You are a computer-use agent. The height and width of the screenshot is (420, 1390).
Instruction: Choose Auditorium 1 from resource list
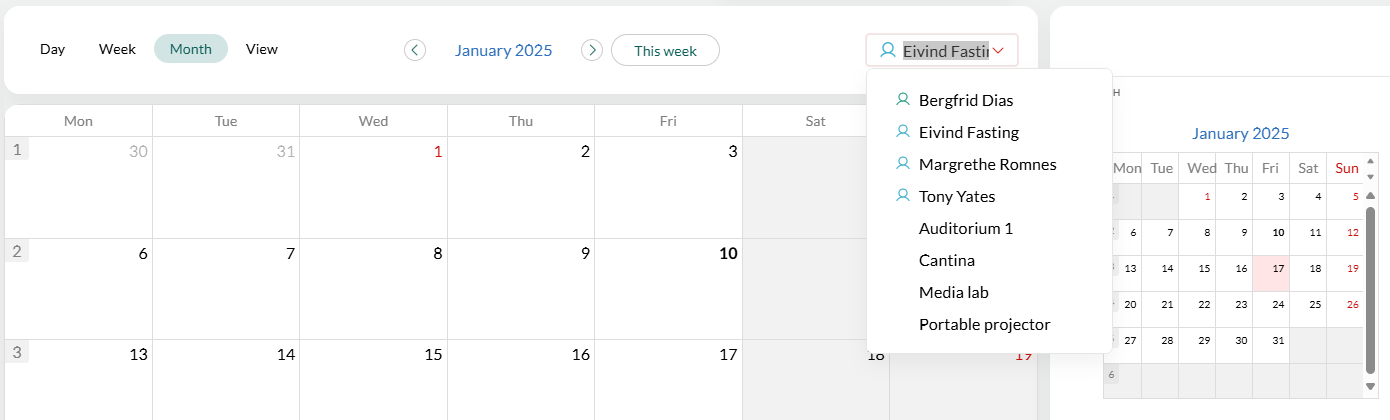click(x=965, y=228)
